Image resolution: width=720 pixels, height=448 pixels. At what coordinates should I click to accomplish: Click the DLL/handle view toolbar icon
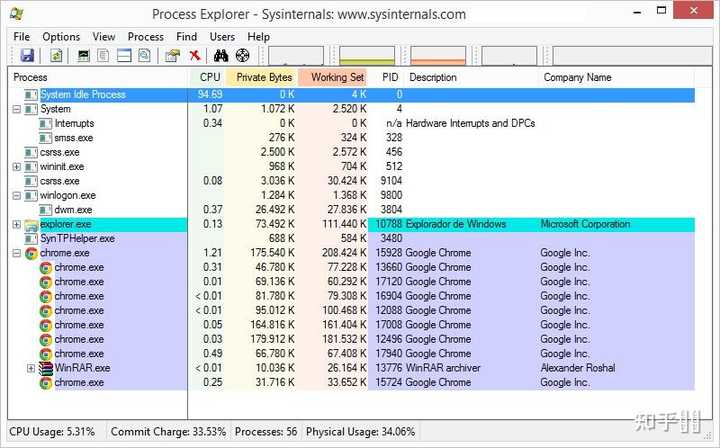(x=144, y=56)
